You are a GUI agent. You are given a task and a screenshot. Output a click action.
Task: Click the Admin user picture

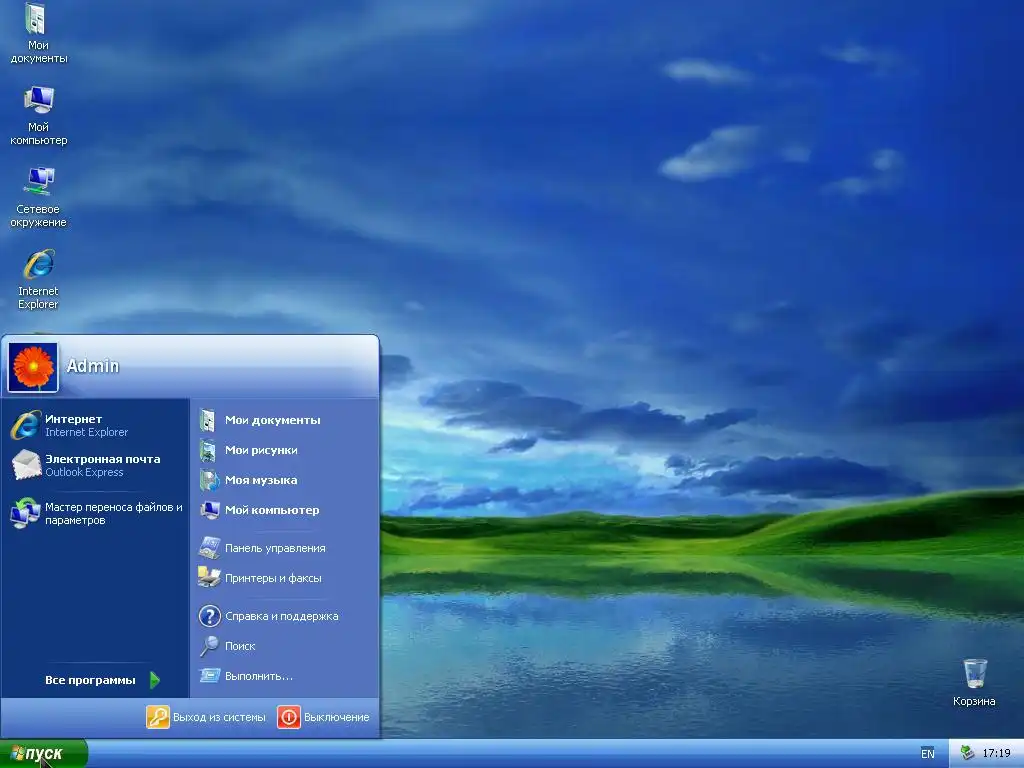(x=33, y=367)
